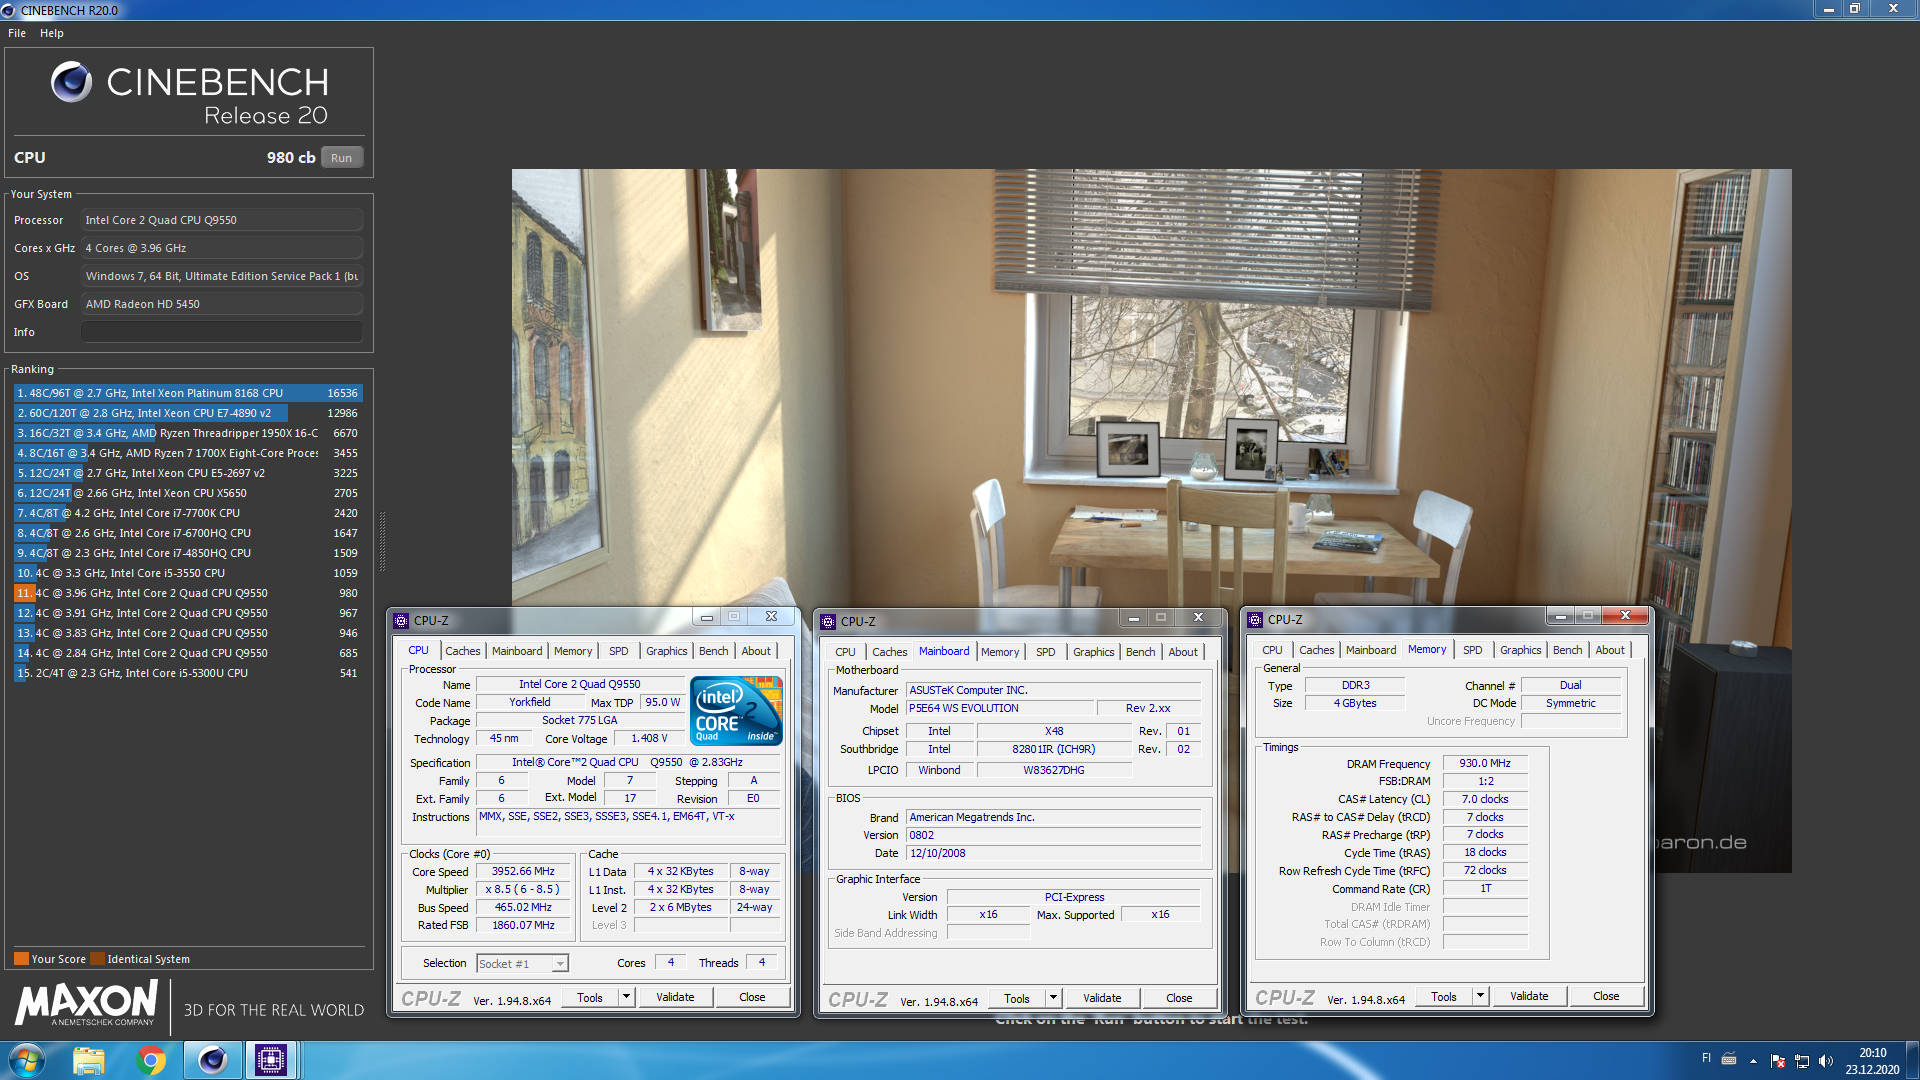Click the Cinebench app icon in the title bar
Viewport: 1920px width, 1080px height.
pyautogui.click(x=9, y=10)
